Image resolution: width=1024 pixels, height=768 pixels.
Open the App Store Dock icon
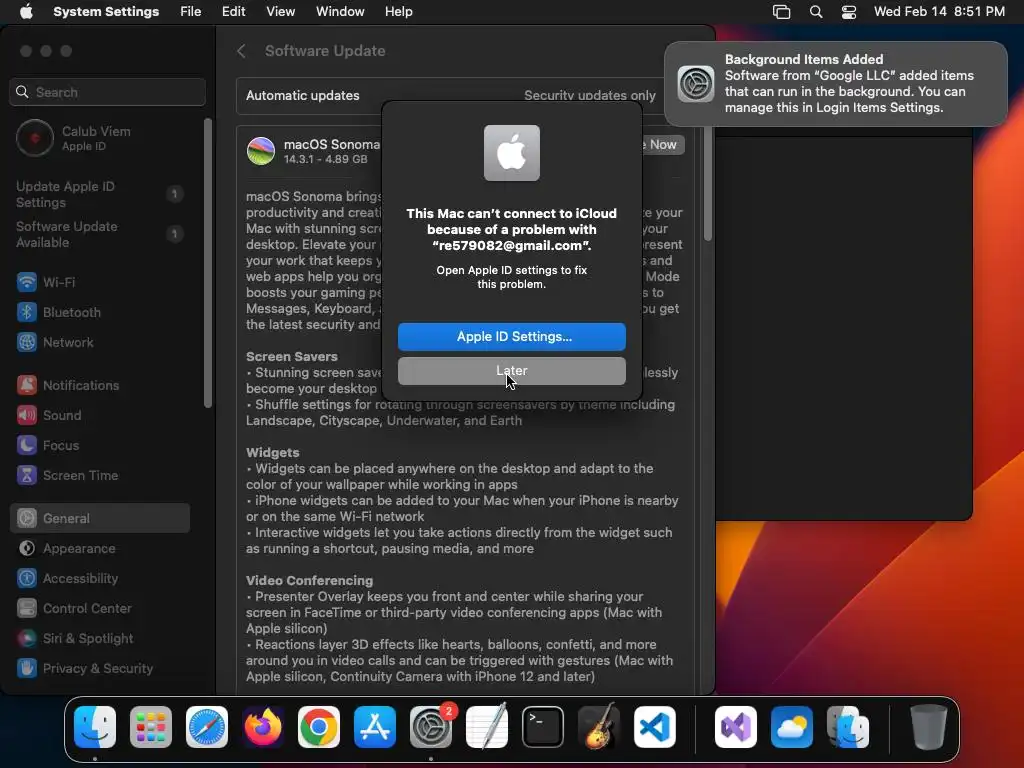(x=375, y=727)
